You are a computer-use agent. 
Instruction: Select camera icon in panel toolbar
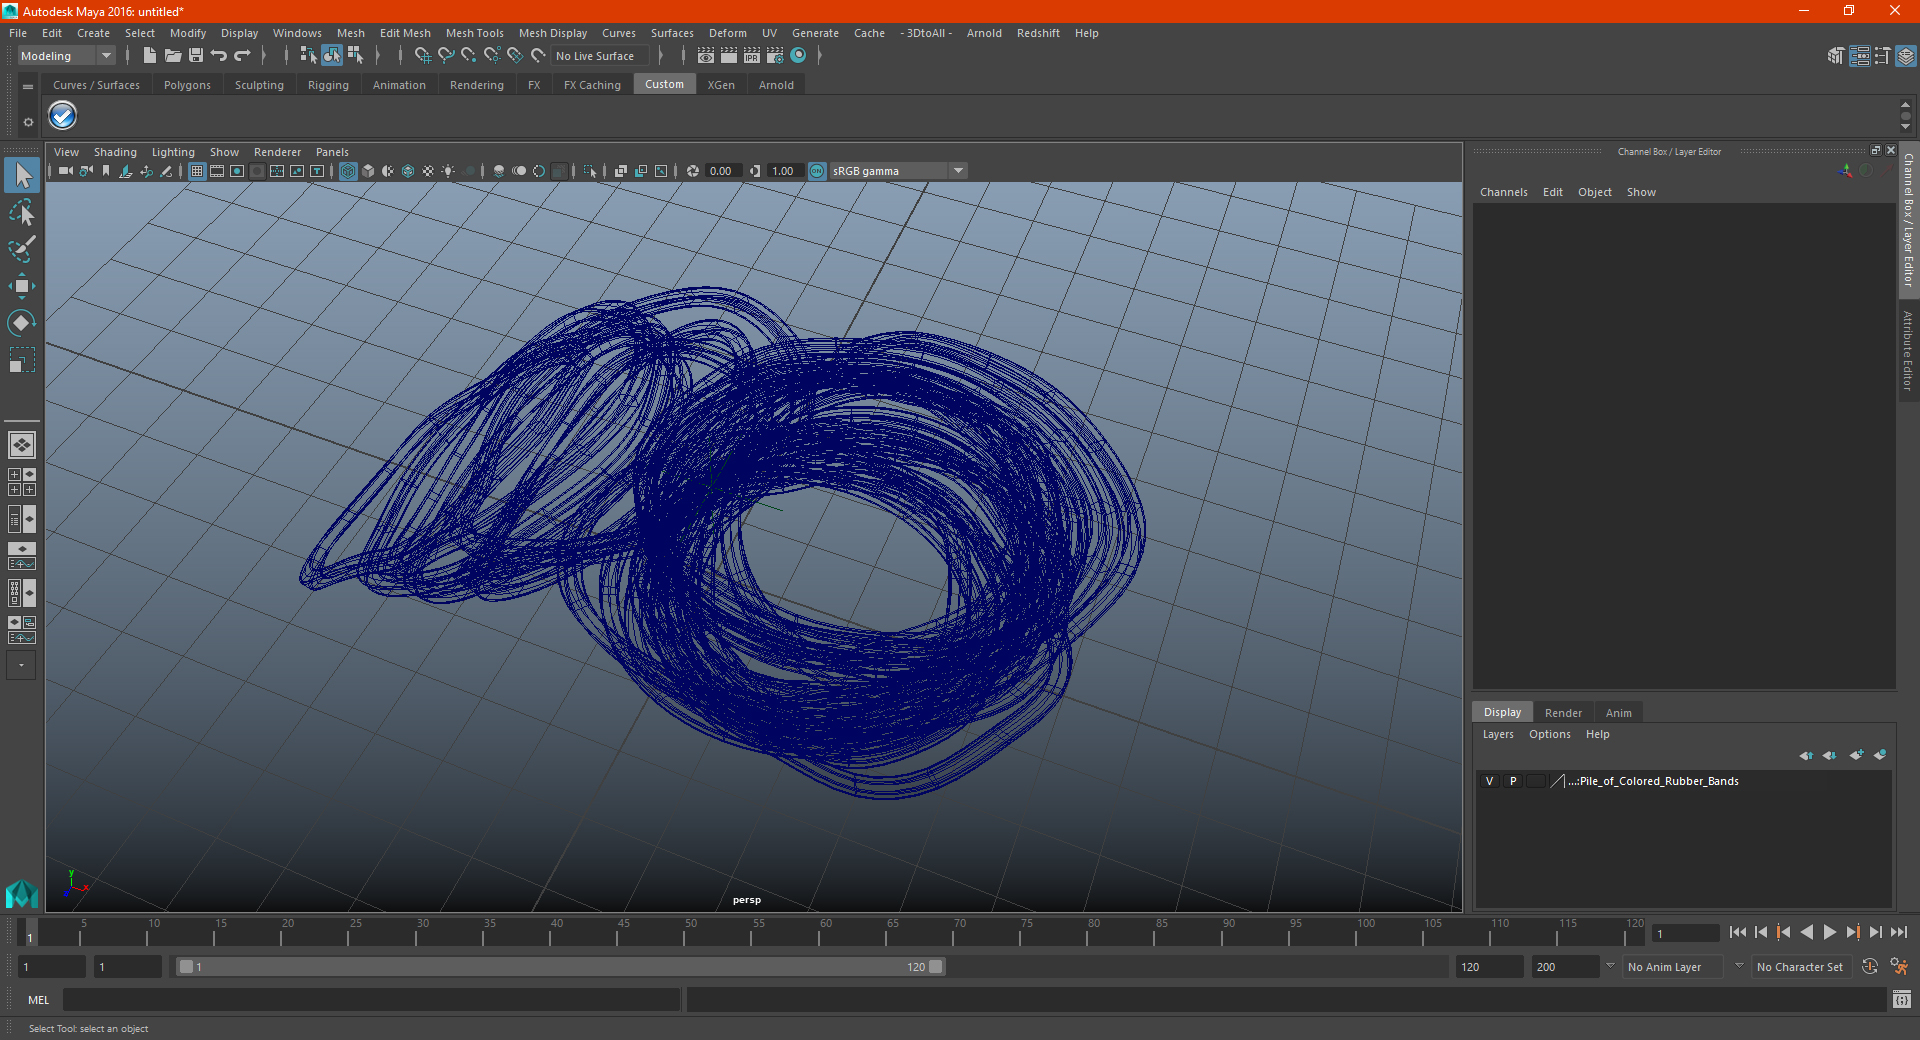click(x=65, y=171)
